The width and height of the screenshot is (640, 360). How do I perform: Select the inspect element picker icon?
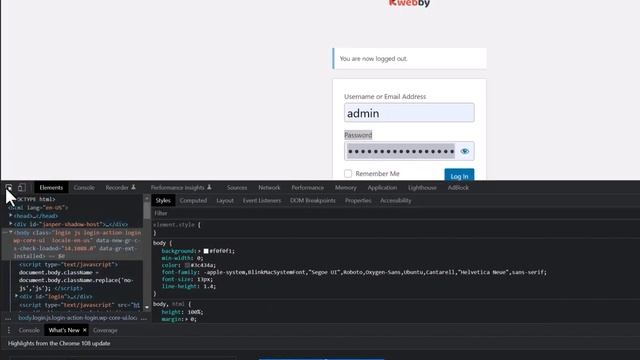9,187
